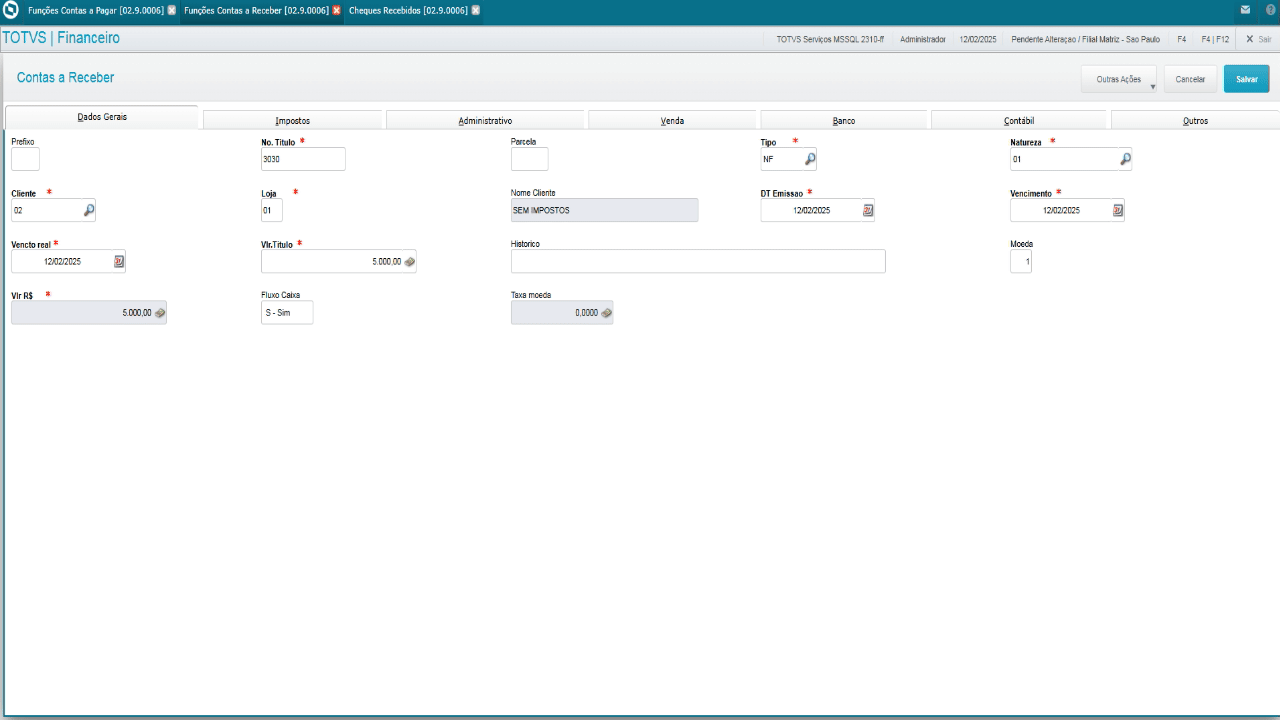Viewport: 1280px width, 720px height.
Task: Open the Vencimento calendar icon
Action: [1118, 210]
